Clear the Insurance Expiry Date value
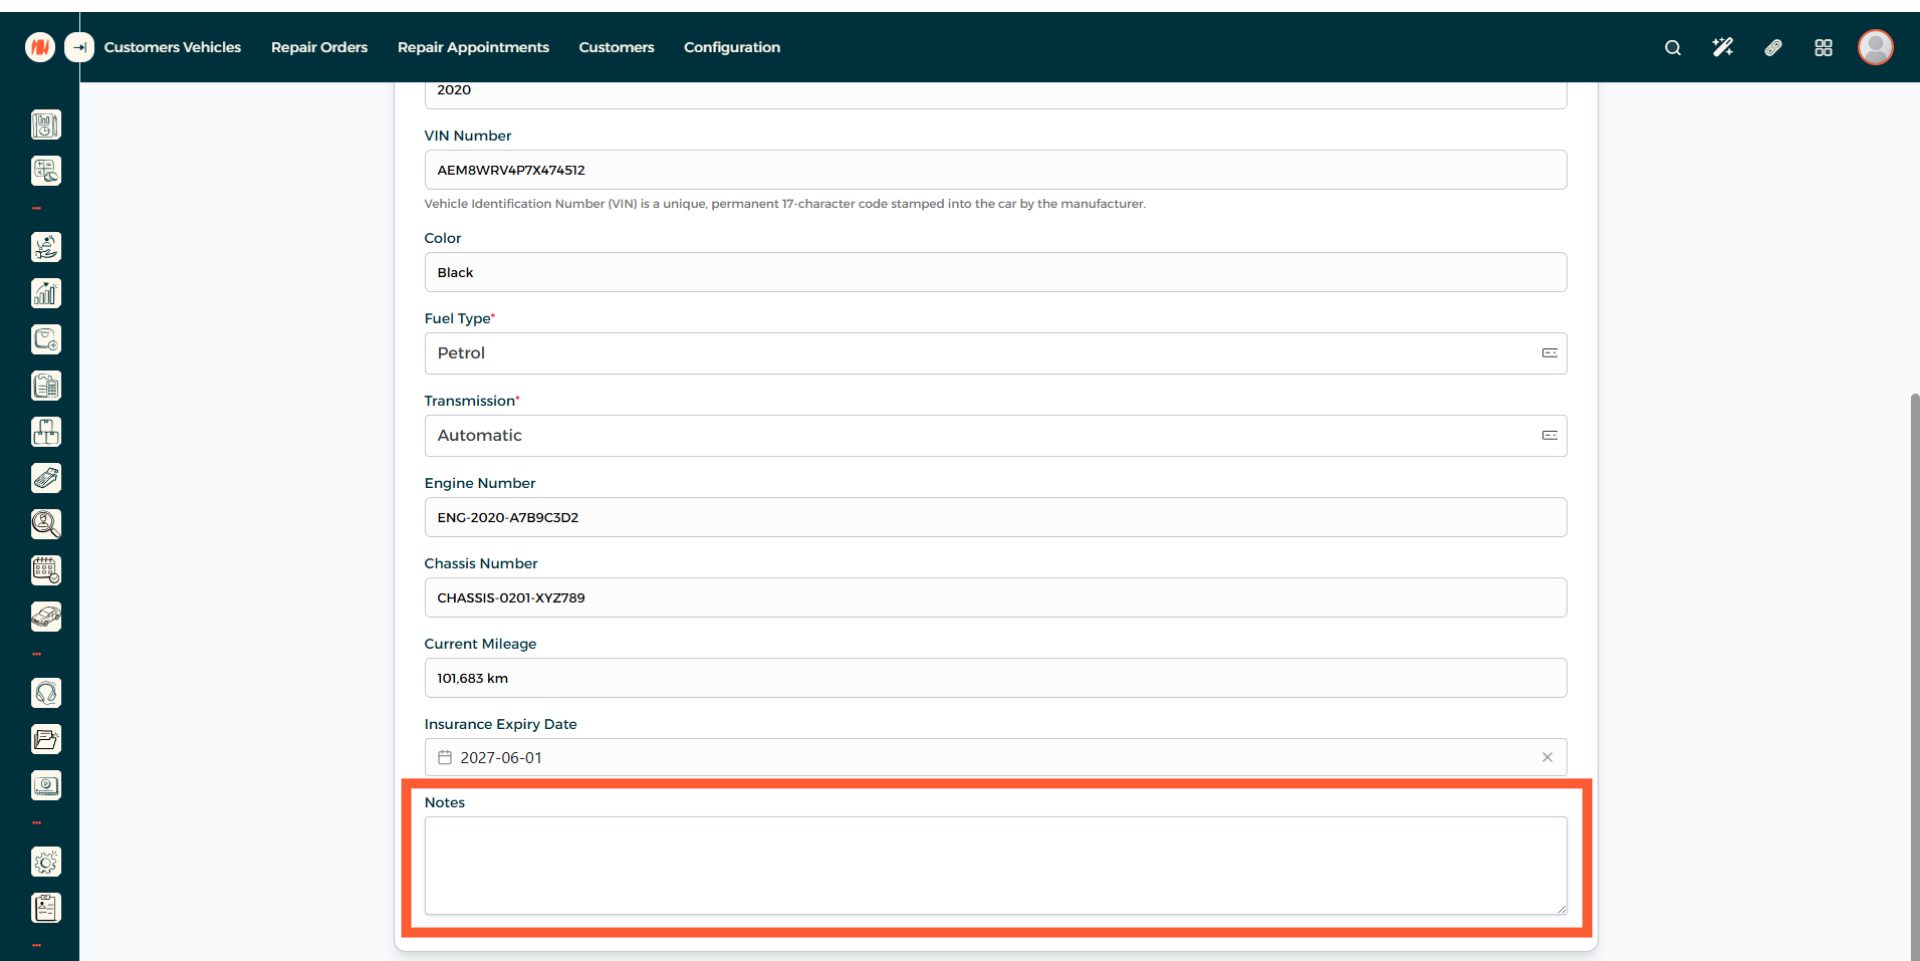Viewport: 1920px width, 961px height. pyautogui.click(x=1547, y=758)
